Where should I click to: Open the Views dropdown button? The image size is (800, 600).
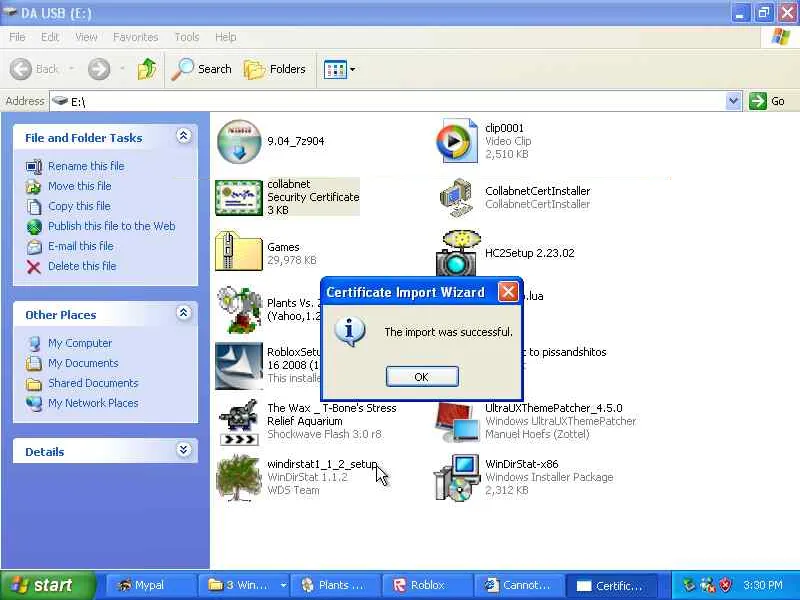(x=339, y=69)
